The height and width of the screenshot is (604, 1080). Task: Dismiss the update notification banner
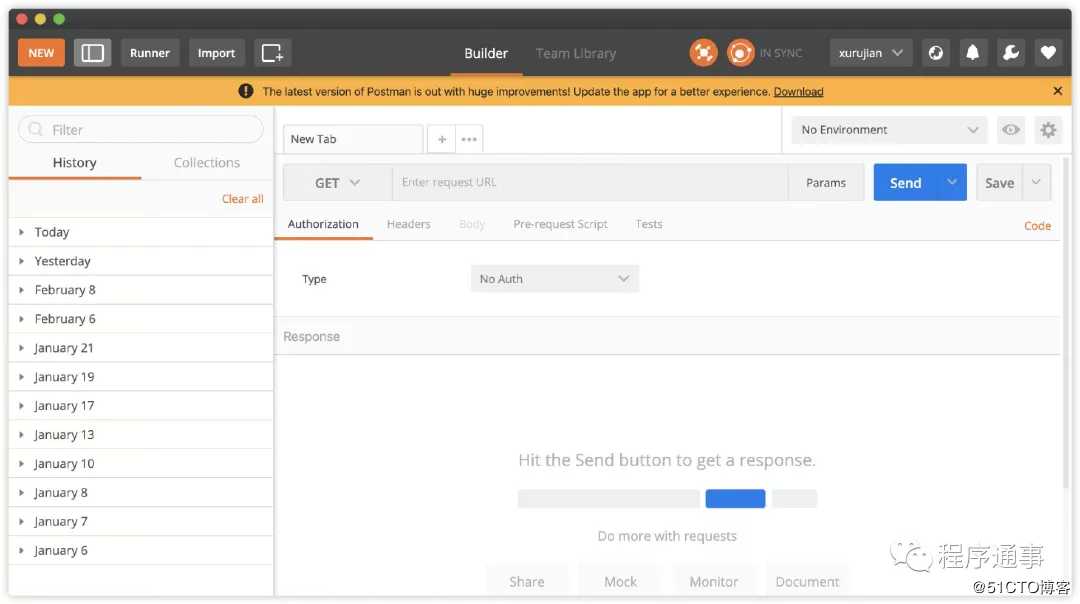point(1057,91)
